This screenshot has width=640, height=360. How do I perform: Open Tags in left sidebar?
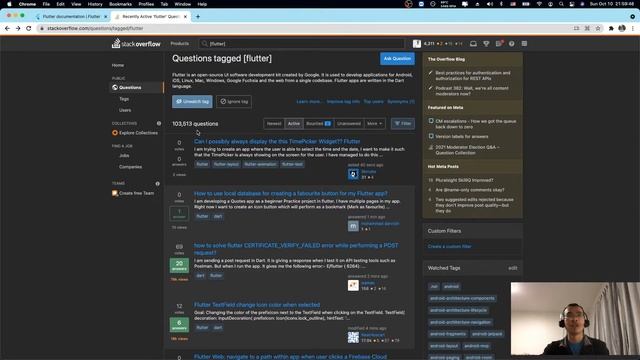(x=124, y=99)
